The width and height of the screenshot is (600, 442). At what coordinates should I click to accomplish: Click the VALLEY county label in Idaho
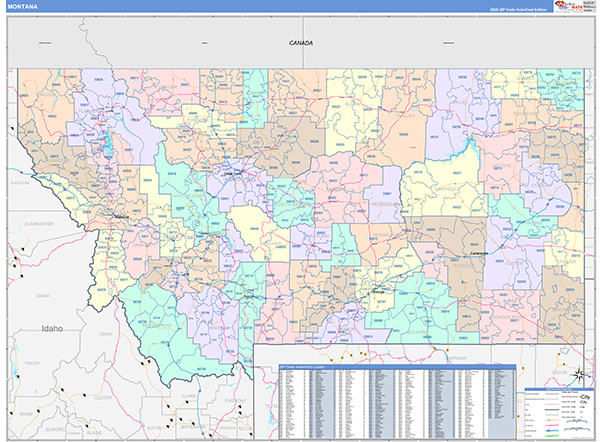32,364
